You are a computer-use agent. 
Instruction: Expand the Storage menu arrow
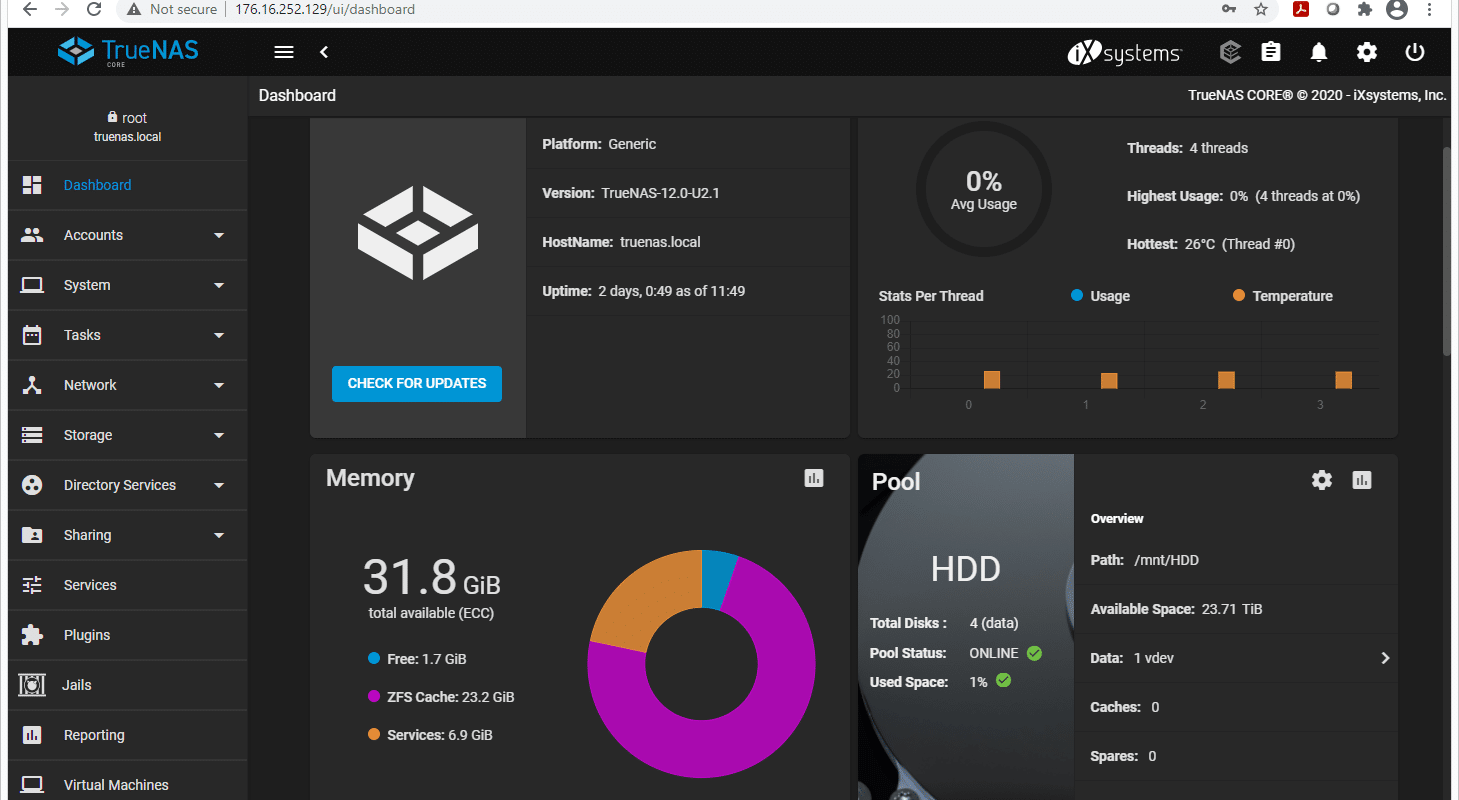click(x=219, y=436)
